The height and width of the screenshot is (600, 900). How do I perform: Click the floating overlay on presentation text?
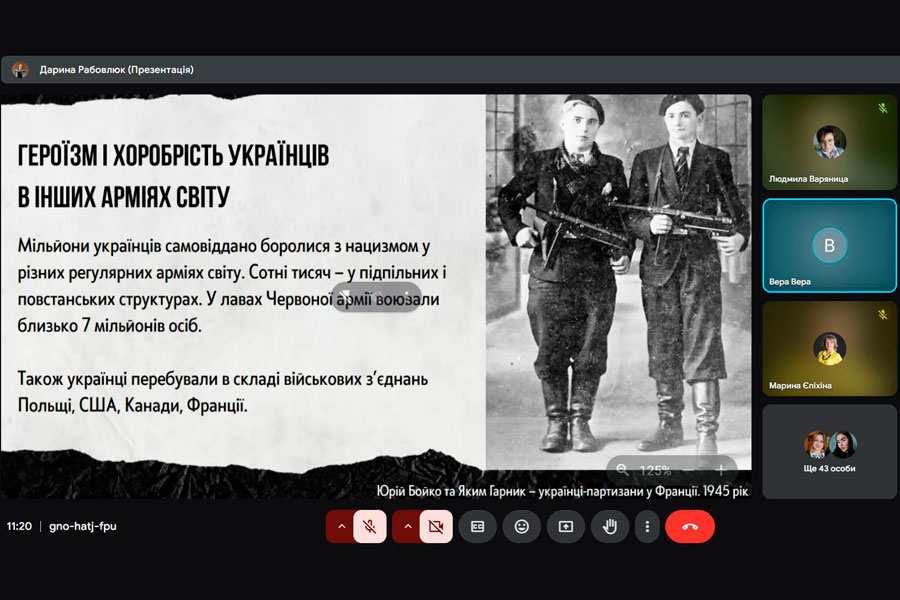(377, 297)
